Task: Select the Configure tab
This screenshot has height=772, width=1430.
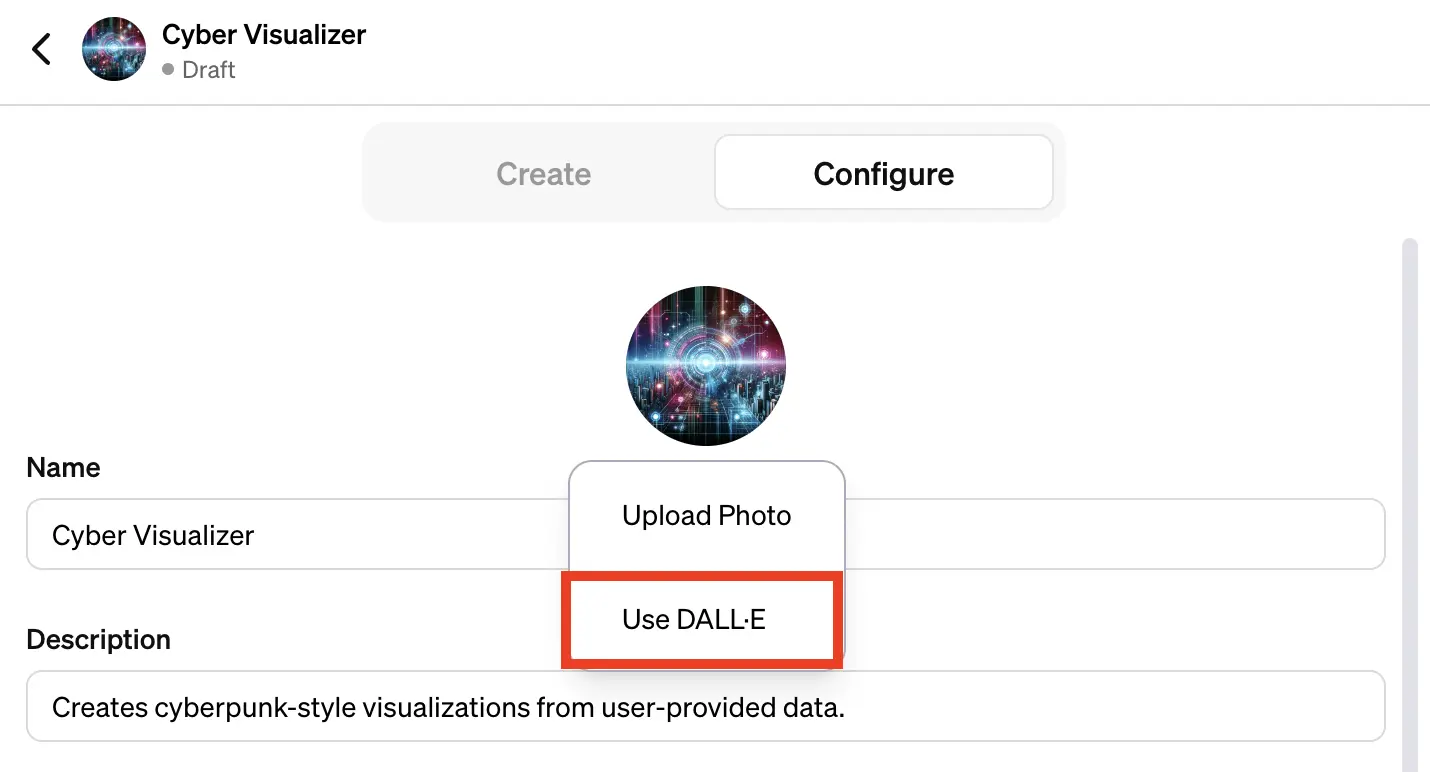Action: click(x=883, y=174)
